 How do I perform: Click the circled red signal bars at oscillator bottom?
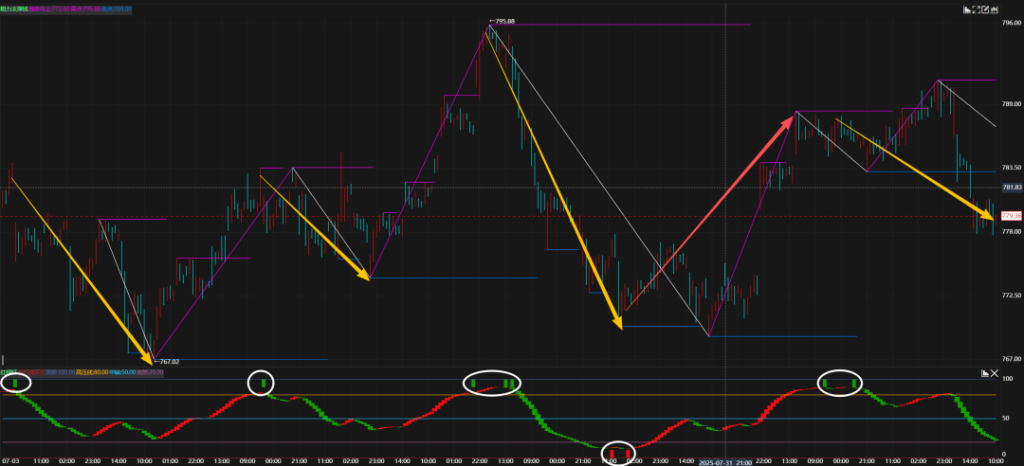point(619,453)
